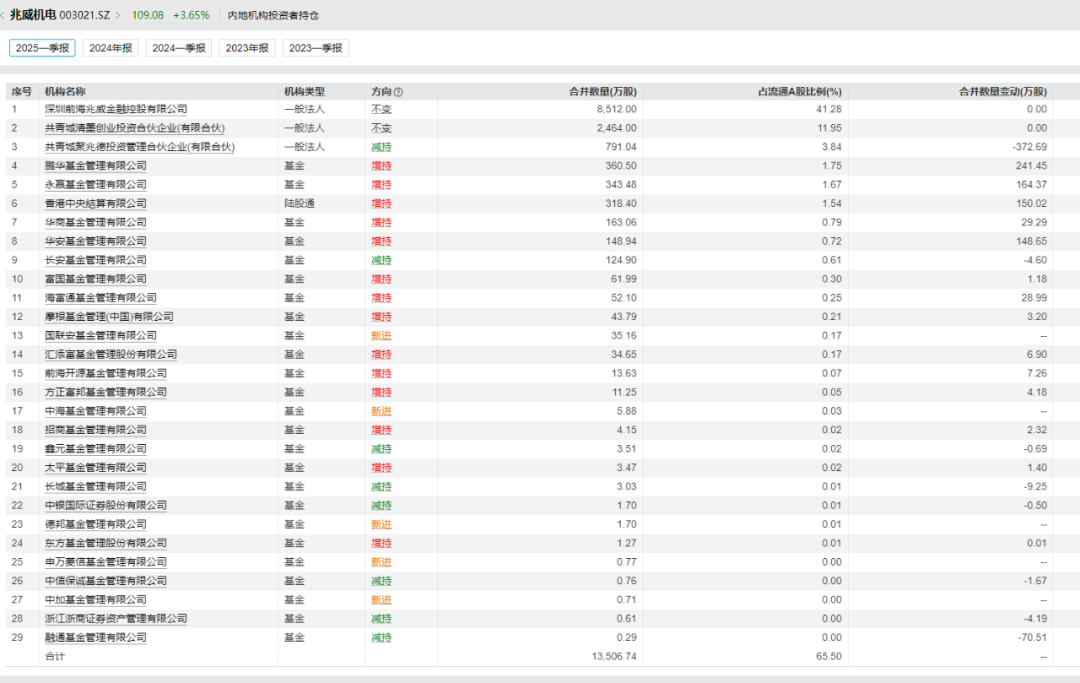This screenshot has height=683, width=1080.
Task: Click the 合并数量(万股) column header
Action: tap(603, 91)
